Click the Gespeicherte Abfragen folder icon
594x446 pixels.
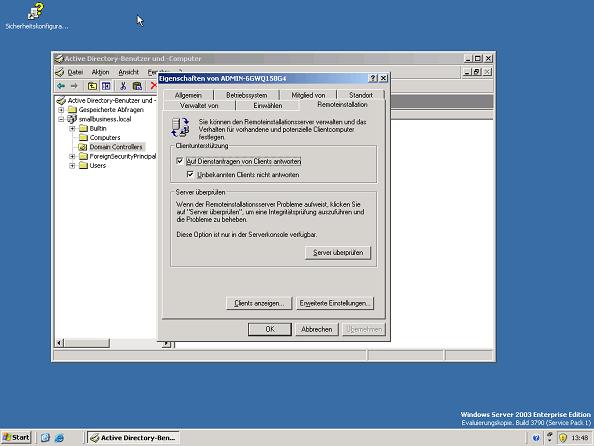click(x=72, y=110)
